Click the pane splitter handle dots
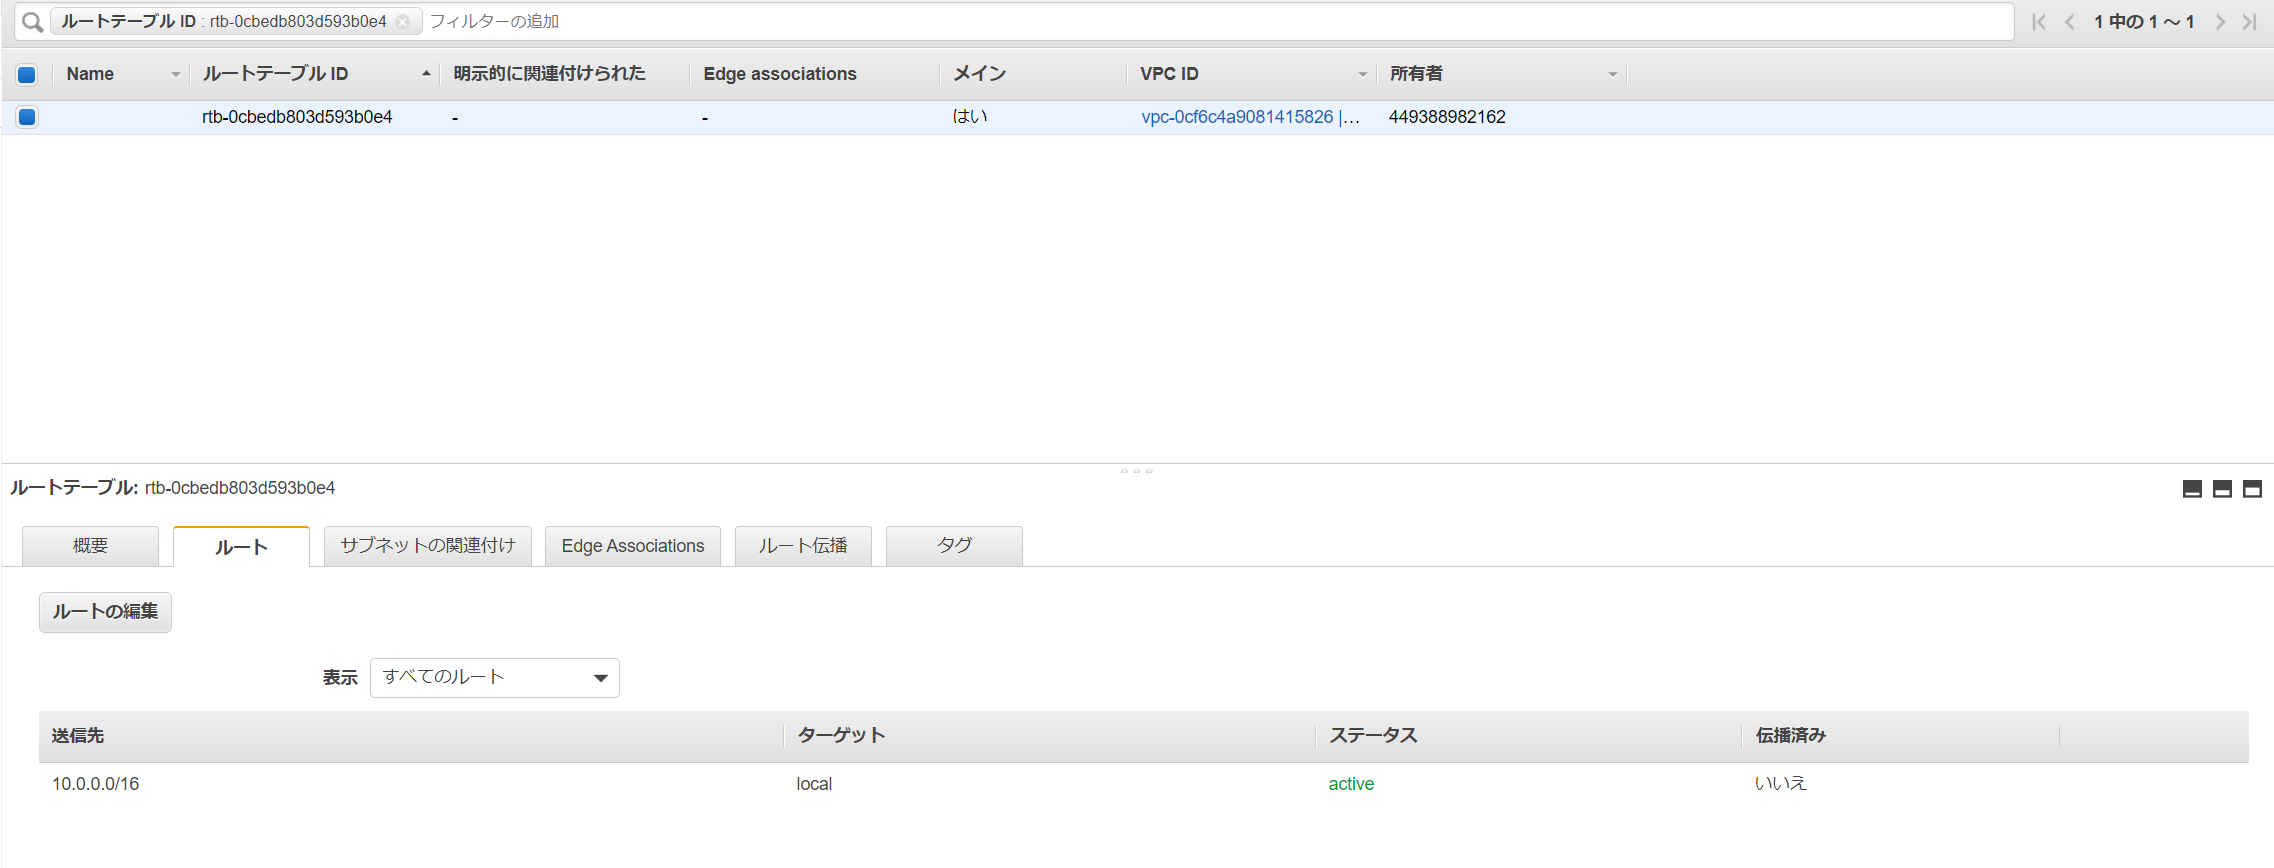This screenshot has height=868, width=2274. point(1137,470)
